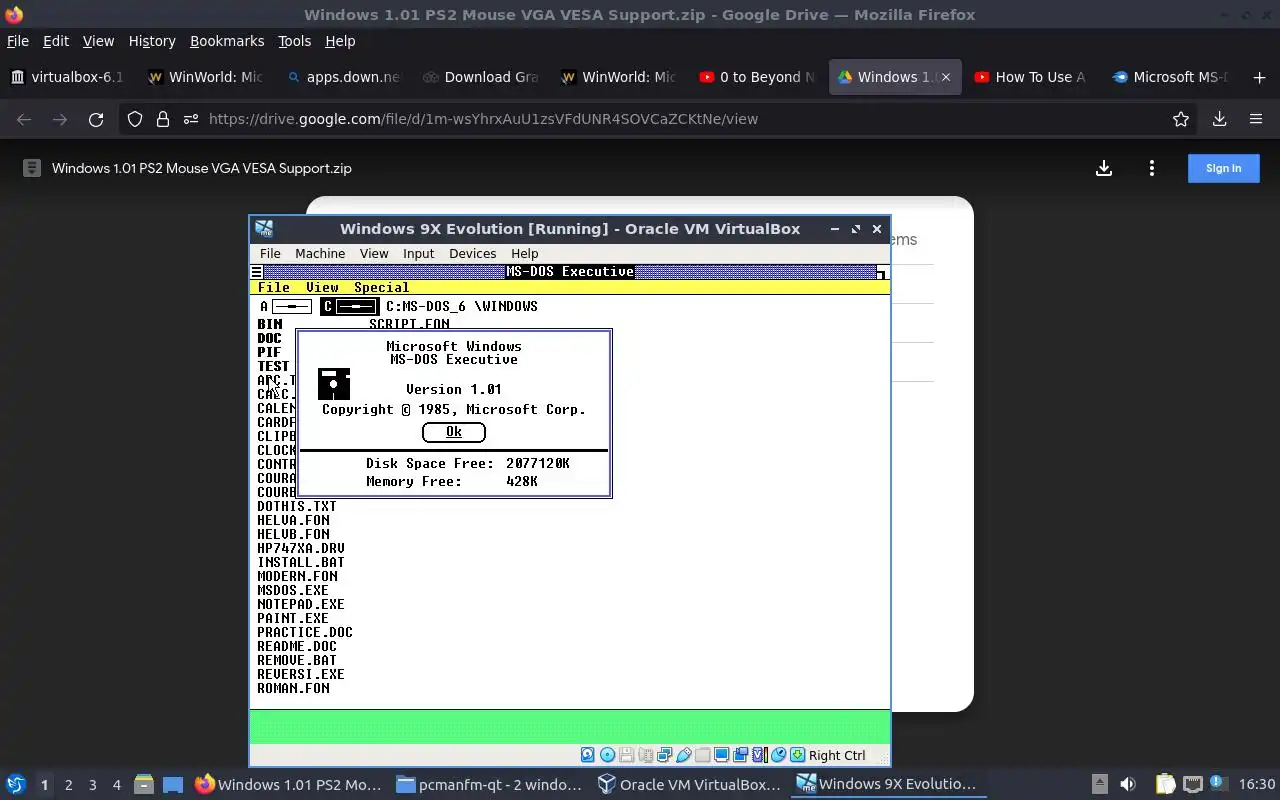The image size is (1280, 800).
Task: Click the floppy disk icon in About dialog
Action: 334,384
